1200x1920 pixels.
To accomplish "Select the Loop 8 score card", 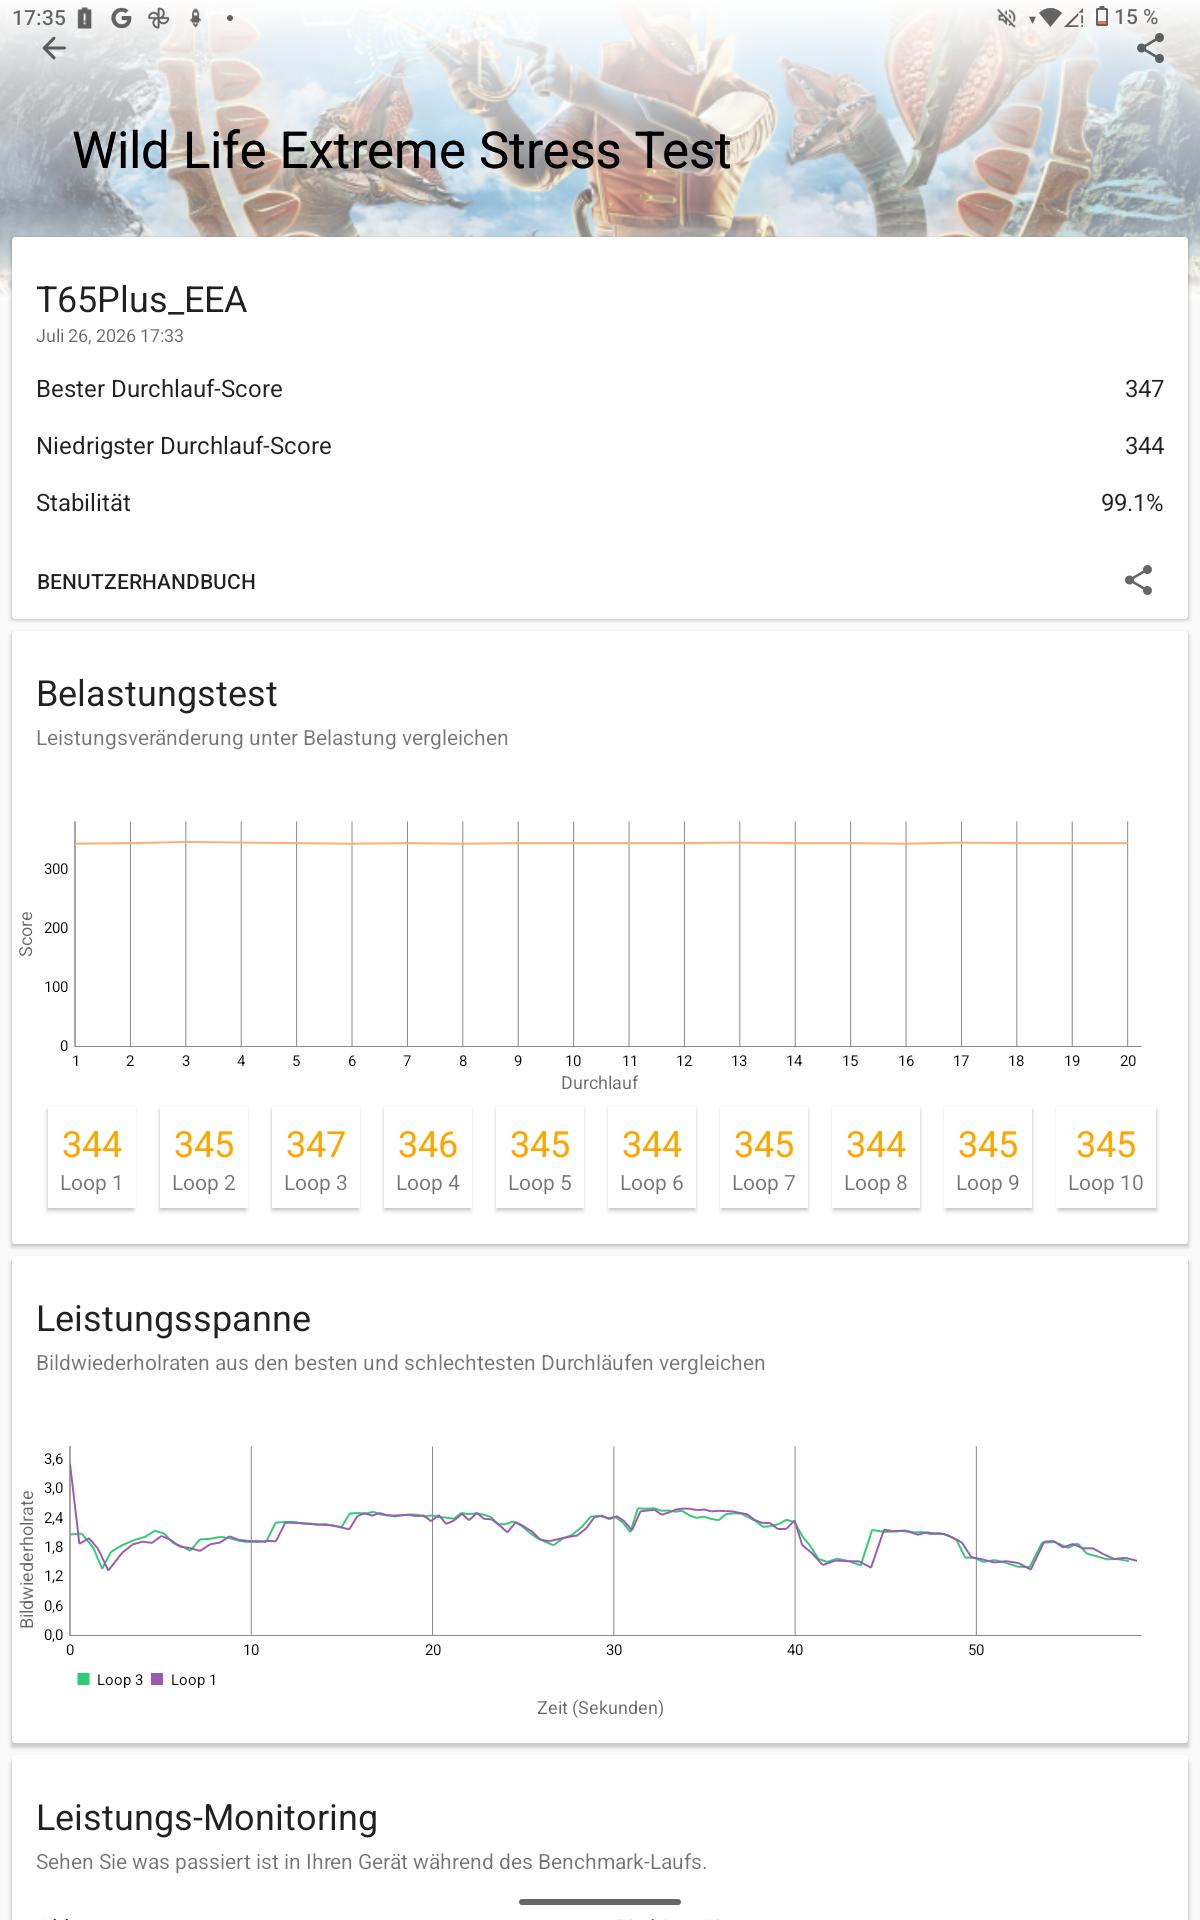I will click(x=875, y=1158).
